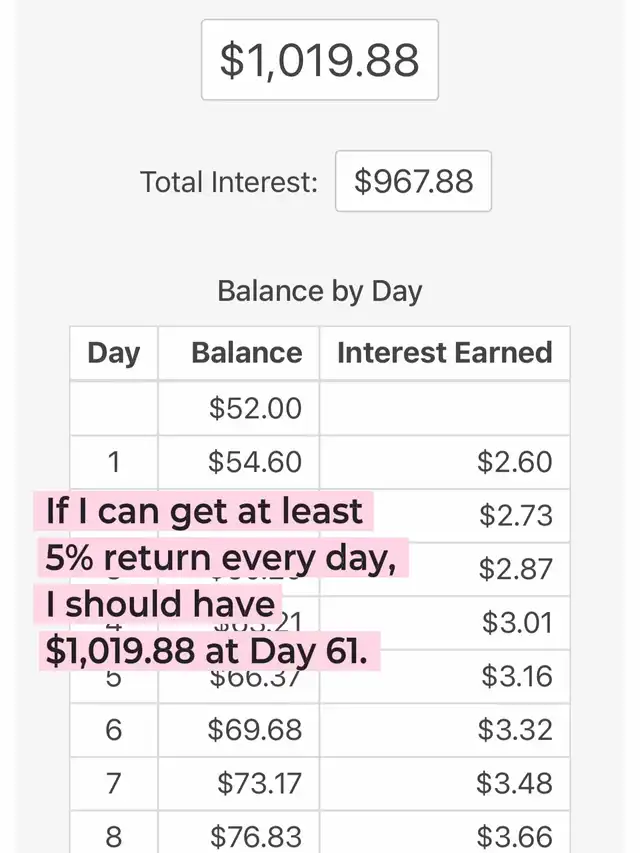Click the Balance by Day heading
The image size is (640, 853).
(320, 291)
